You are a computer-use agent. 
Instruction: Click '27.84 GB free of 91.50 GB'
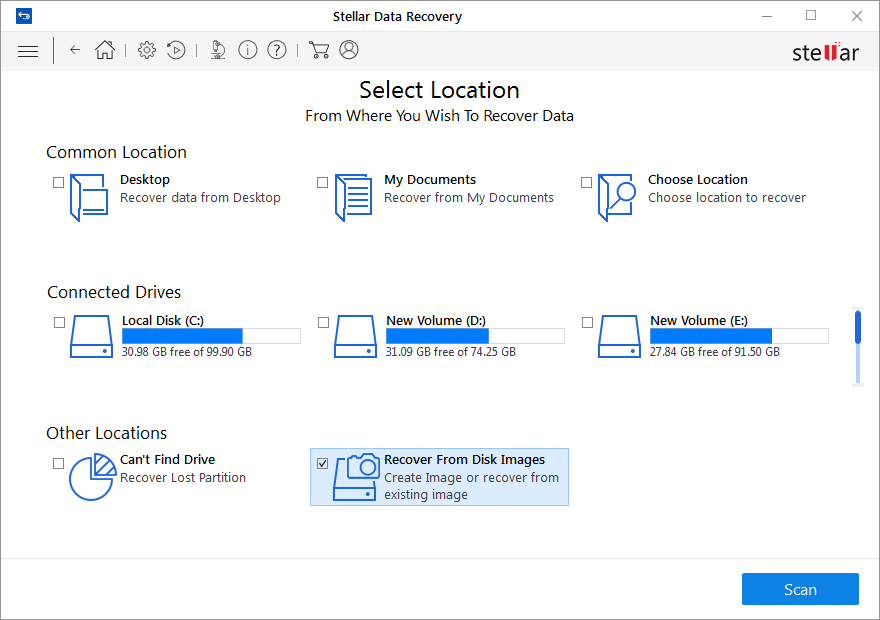pos(714,352)
